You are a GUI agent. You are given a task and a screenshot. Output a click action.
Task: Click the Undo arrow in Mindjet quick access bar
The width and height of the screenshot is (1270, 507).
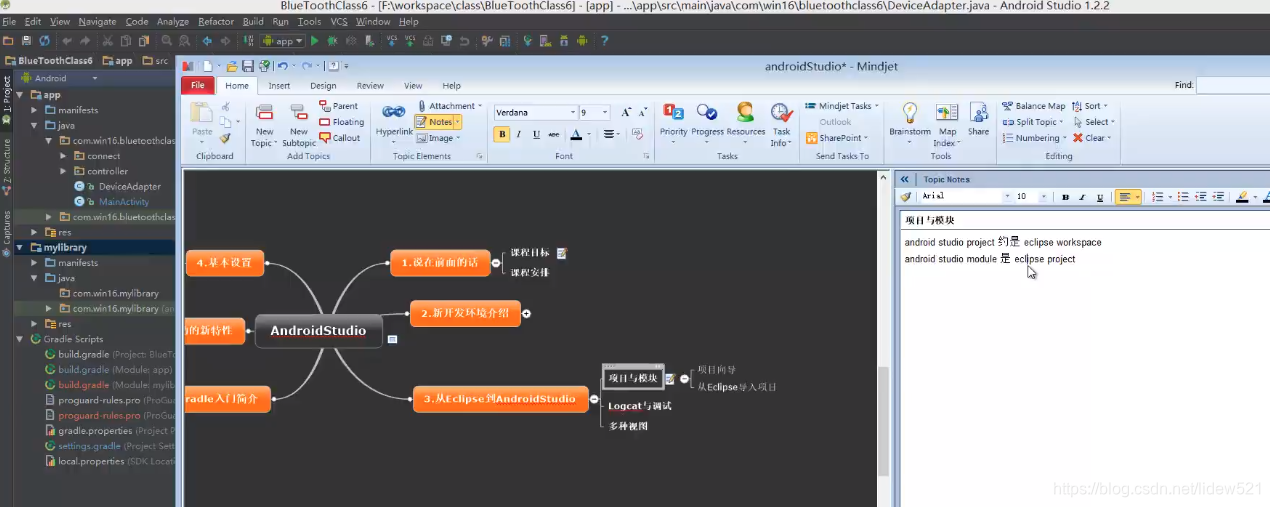(x=282, y=66)
